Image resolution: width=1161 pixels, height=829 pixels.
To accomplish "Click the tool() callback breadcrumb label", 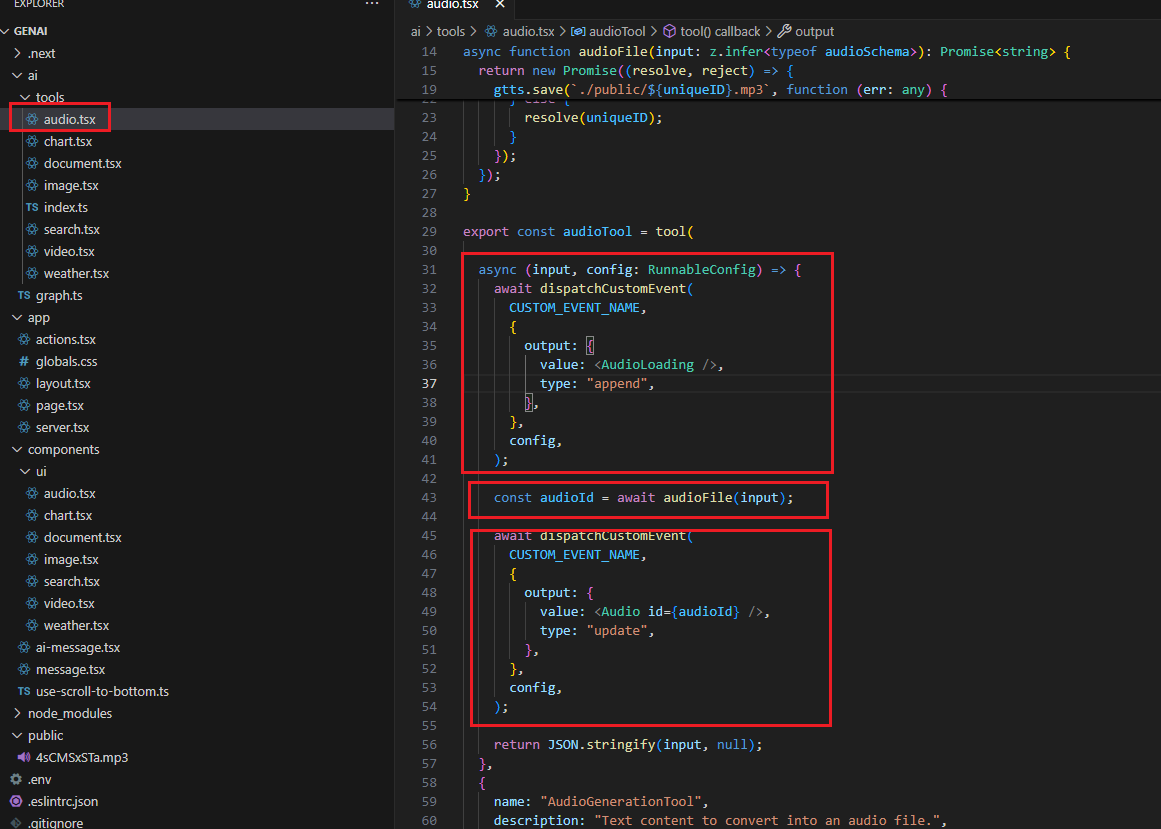I will tap(720, 31).
